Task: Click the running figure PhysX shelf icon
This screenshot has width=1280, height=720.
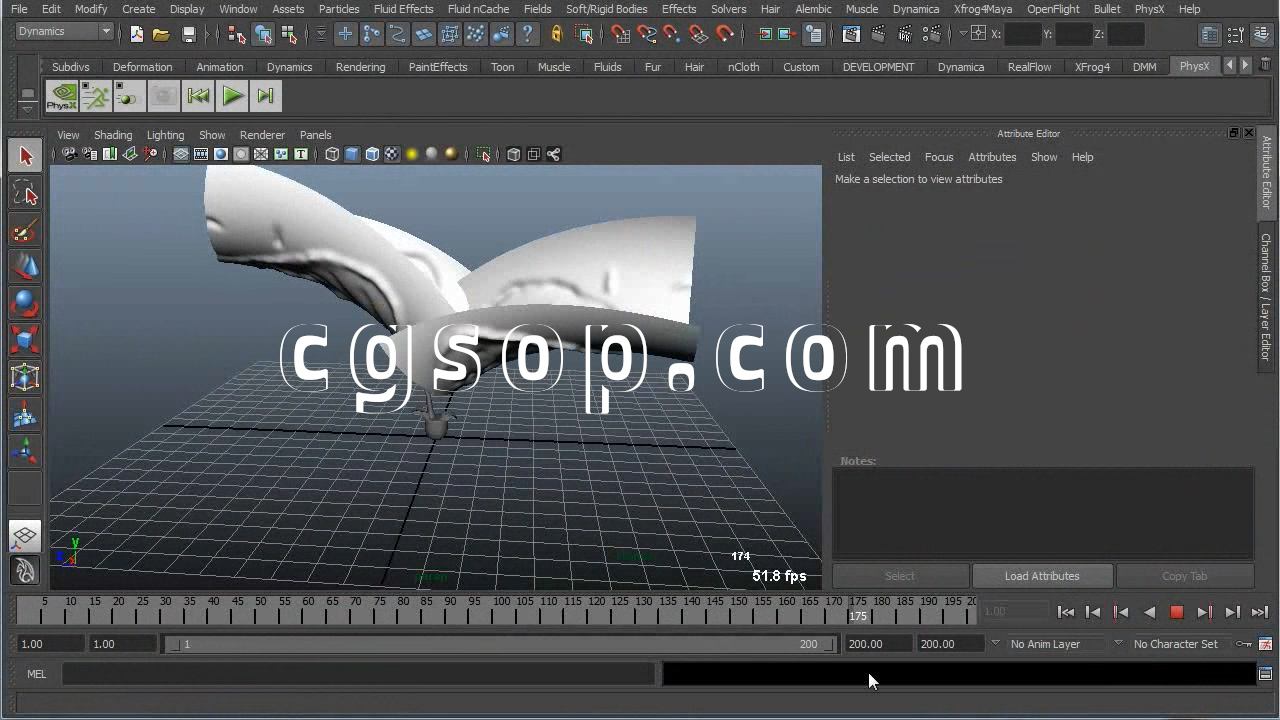Action: (96, 96)
